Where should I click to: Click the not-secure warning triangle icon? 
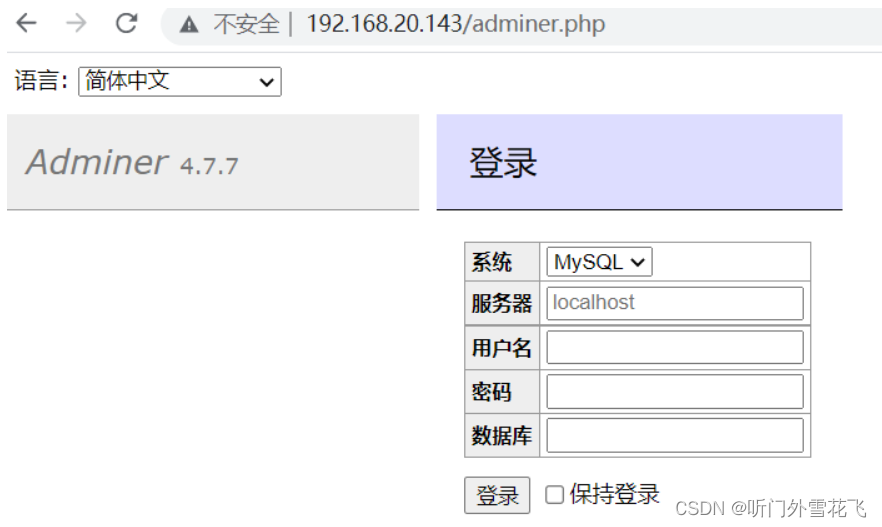point(189,25)
